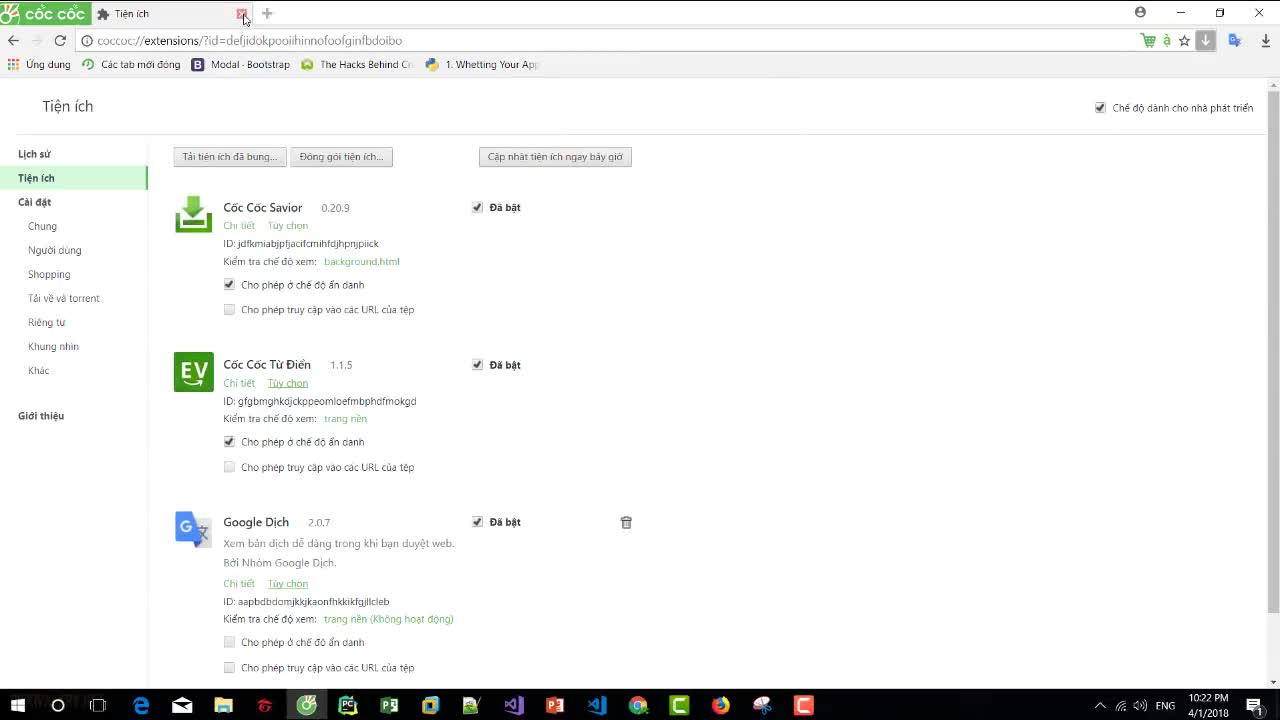Allow file URL access for Cốc Cốc Savior
Screen dimensions: 1280x720
pyautogui.click(x=229, y=310)
